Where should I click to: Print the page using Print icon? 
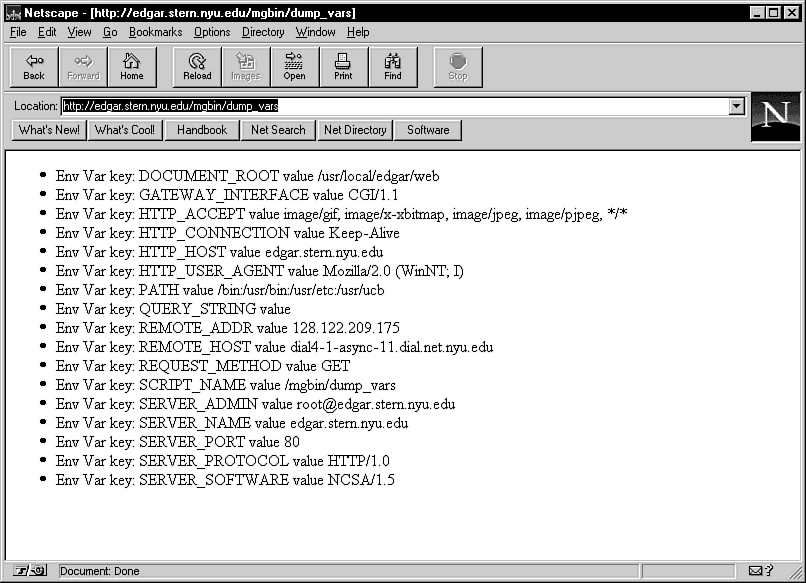[343, 66]
